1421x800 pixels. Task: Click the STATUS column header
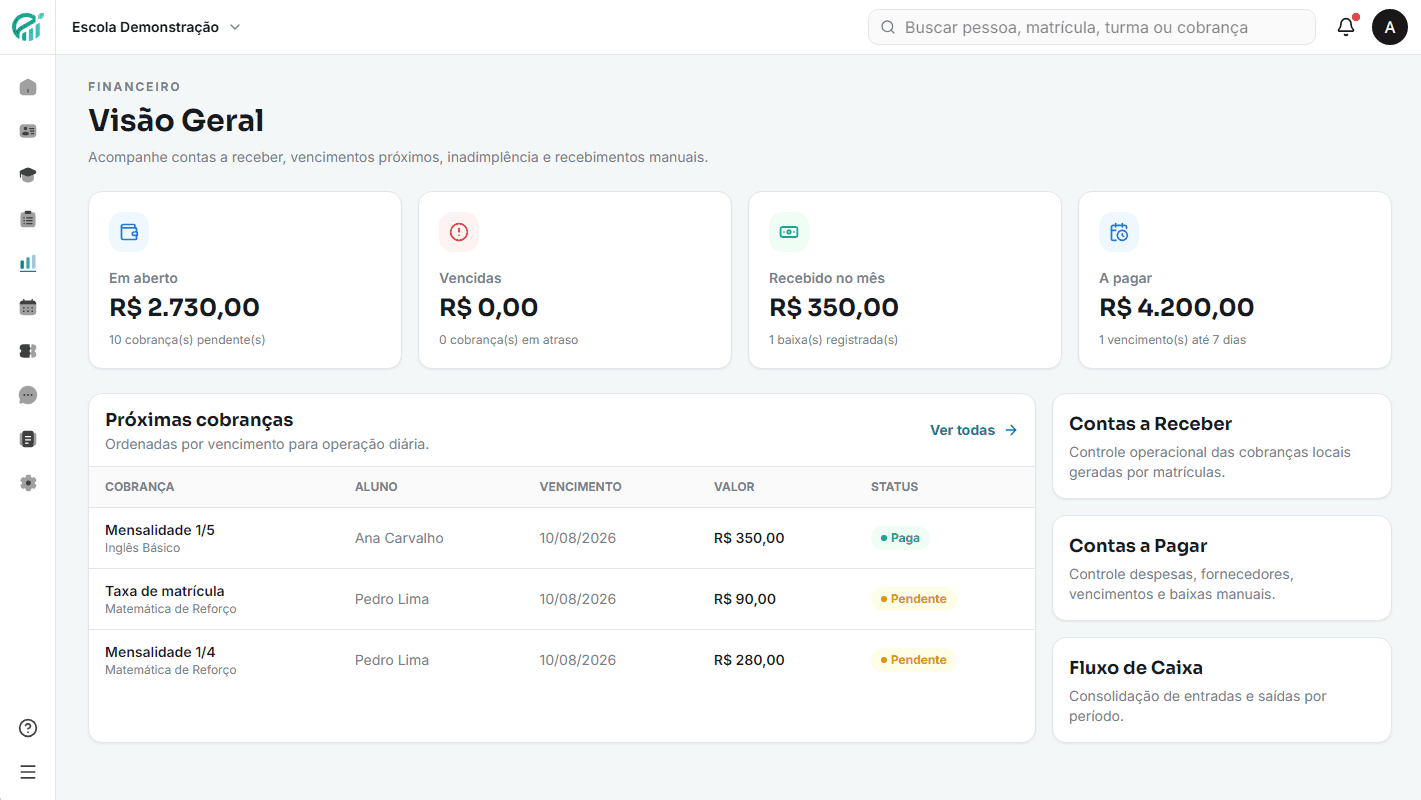(894, 487)
